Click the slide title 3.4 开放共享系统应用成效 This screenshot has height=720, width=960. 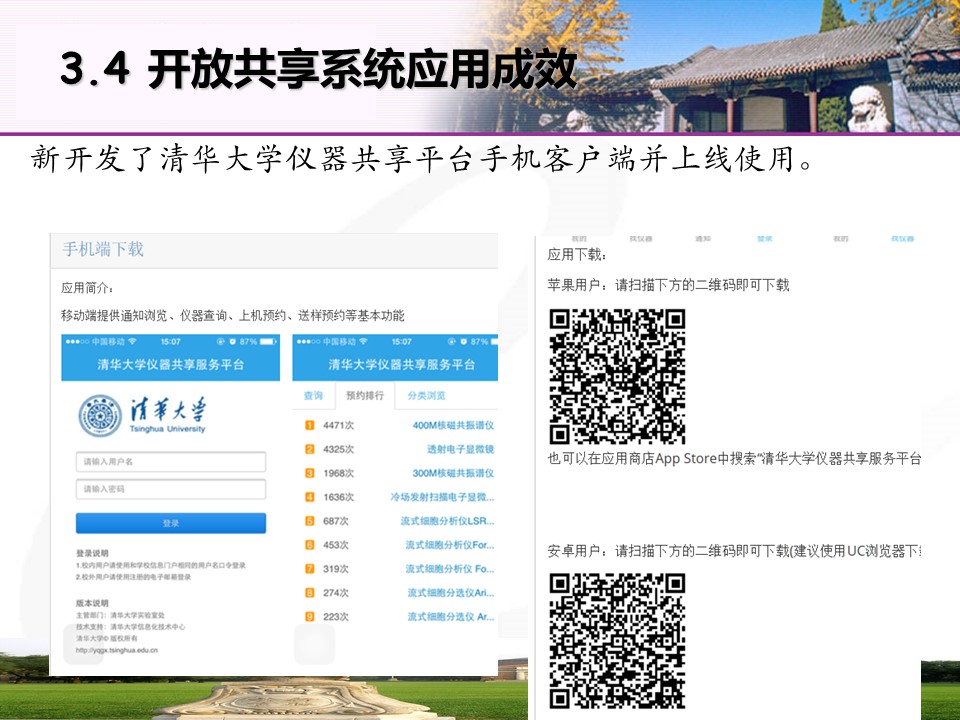[318, 69]
